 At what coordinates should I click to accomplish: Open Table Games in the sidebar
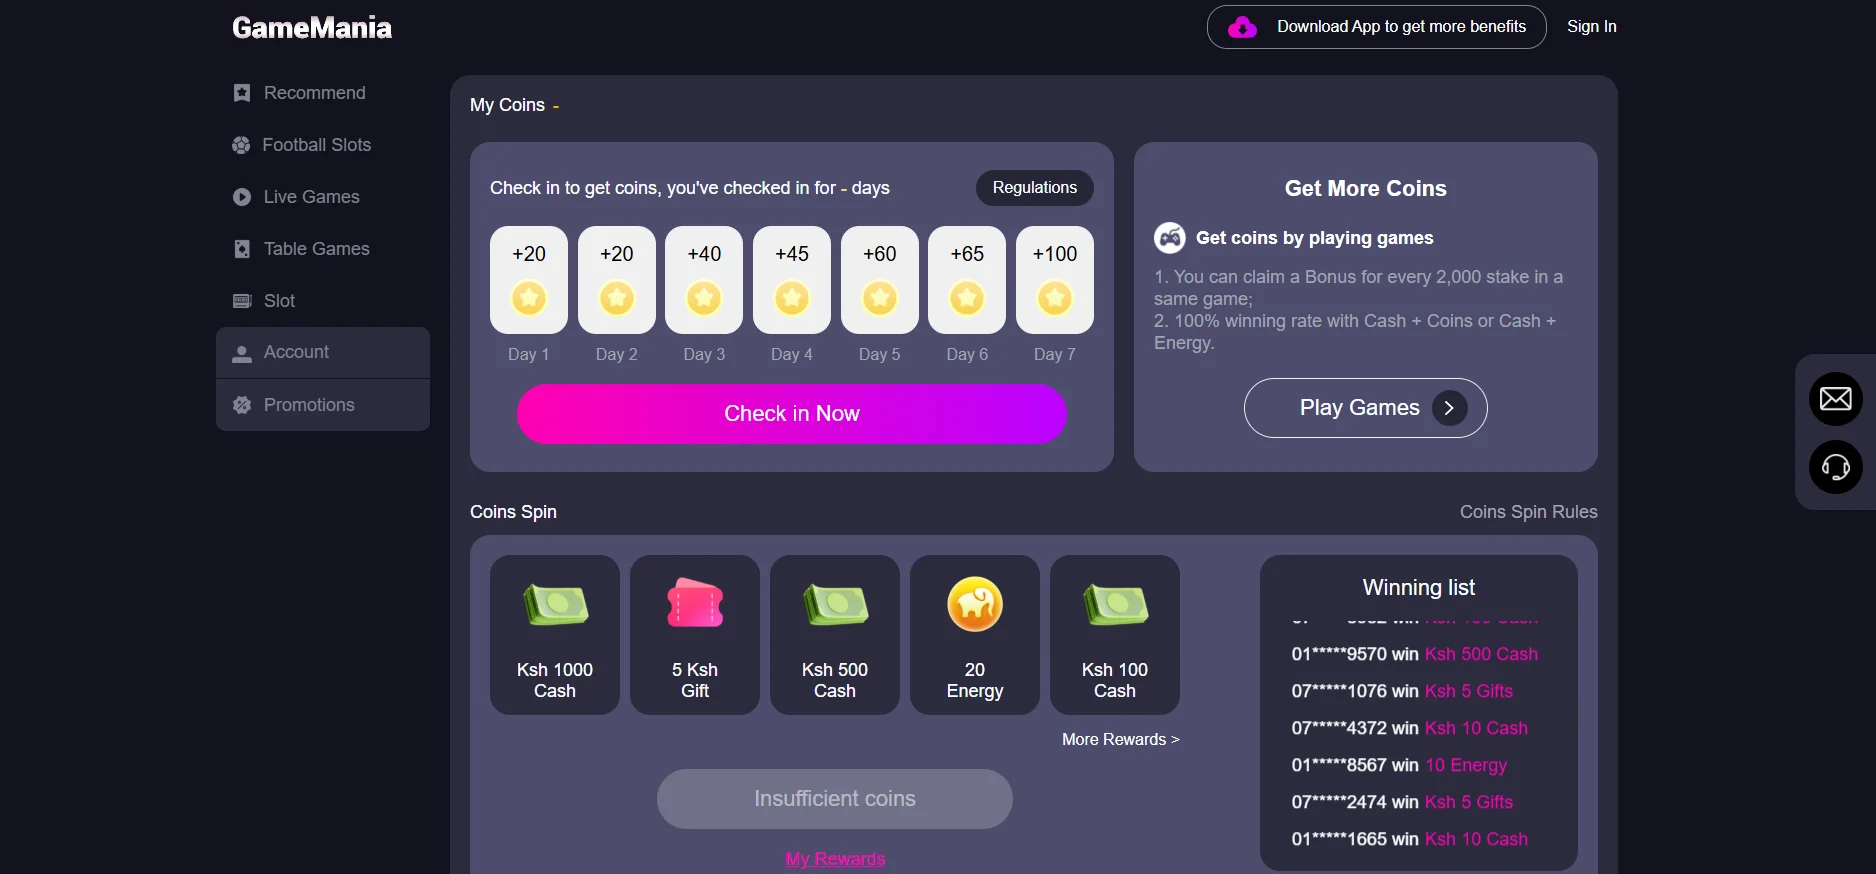(323, 249)
